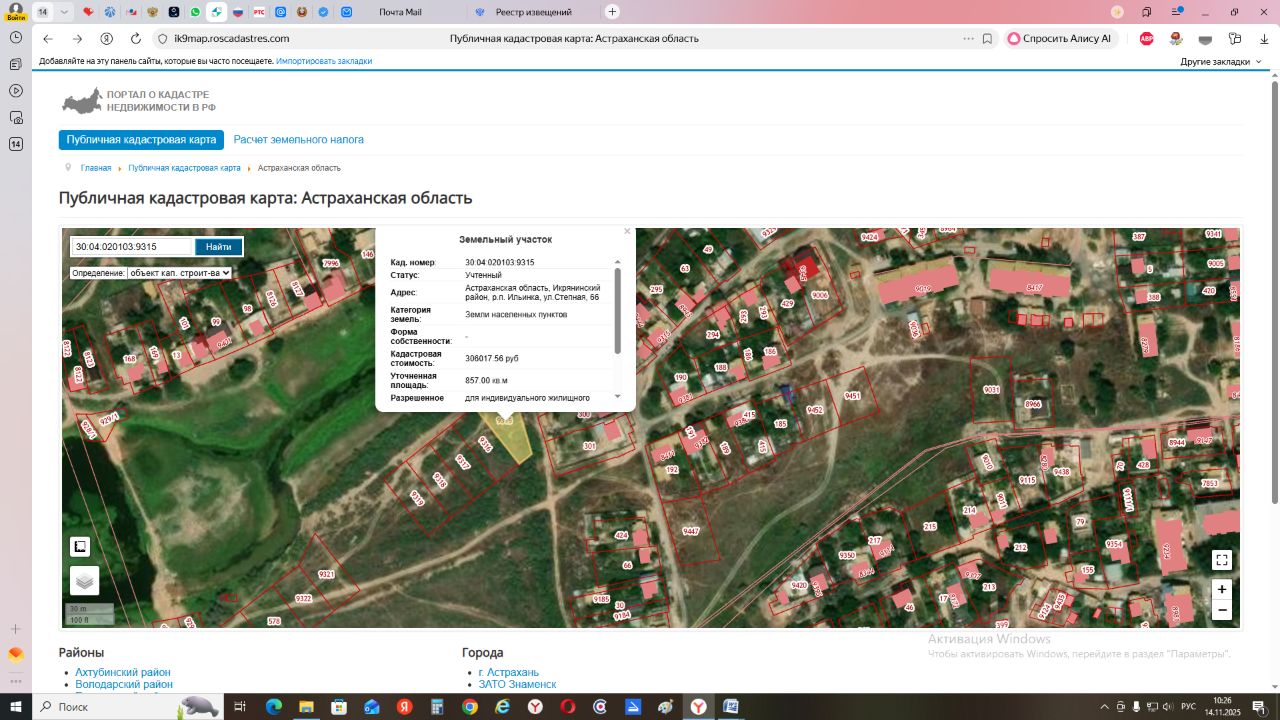The height and width of the screenshot is (720, 1280).
Task: Open Публичная кадастровая карта breadcrumb link
Action: (x=184, y=168)
